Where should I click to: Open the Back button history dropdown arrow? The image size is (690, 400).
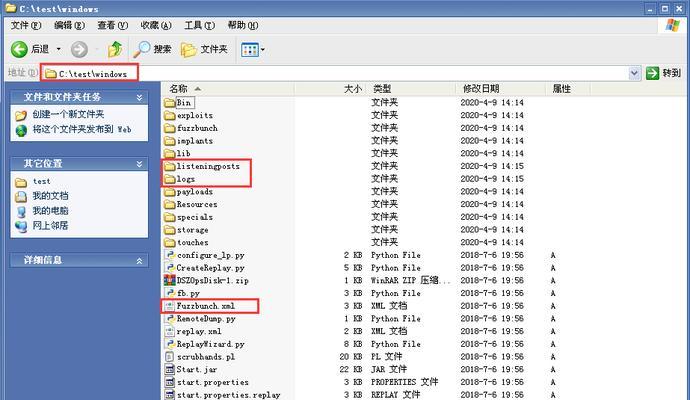(x=59, y=49)
